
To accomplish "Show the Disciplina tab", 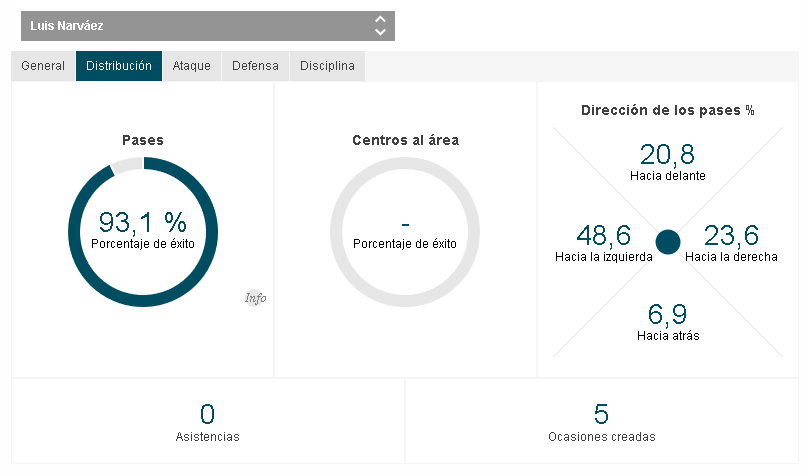I will (327, 66).
